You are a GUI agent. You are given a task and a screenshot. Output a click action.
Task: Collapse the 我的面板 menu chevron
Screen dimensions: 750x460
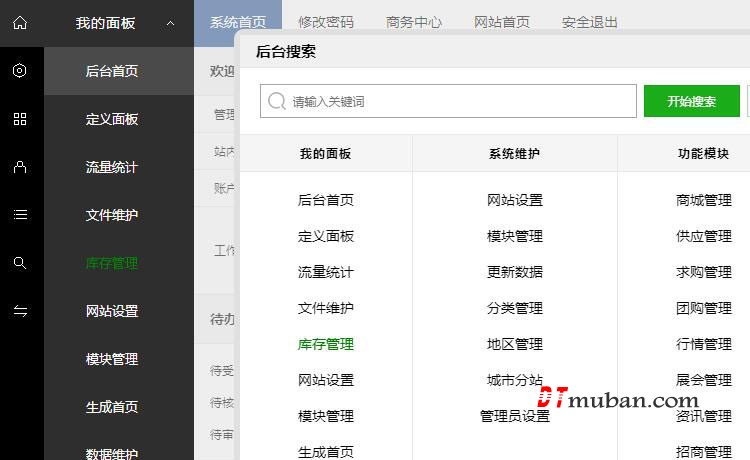point(171,23)
